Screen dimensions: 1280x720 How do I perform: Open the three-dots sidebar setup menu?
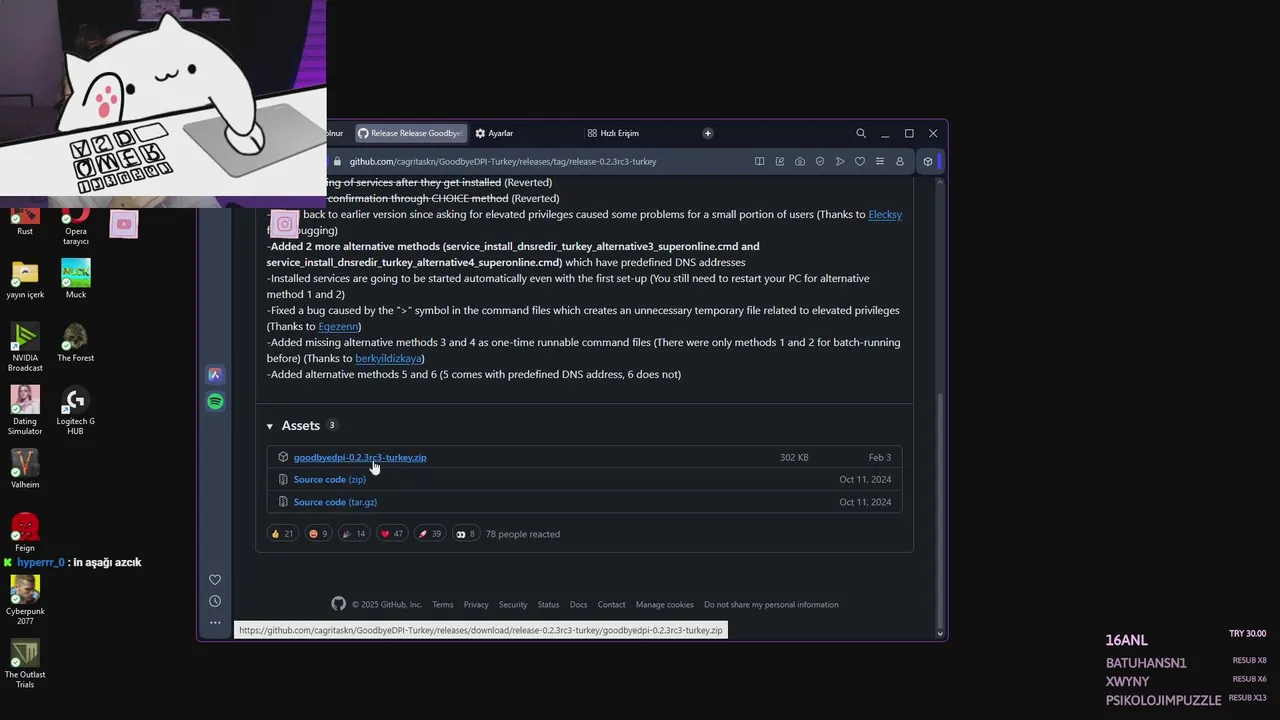215,622
